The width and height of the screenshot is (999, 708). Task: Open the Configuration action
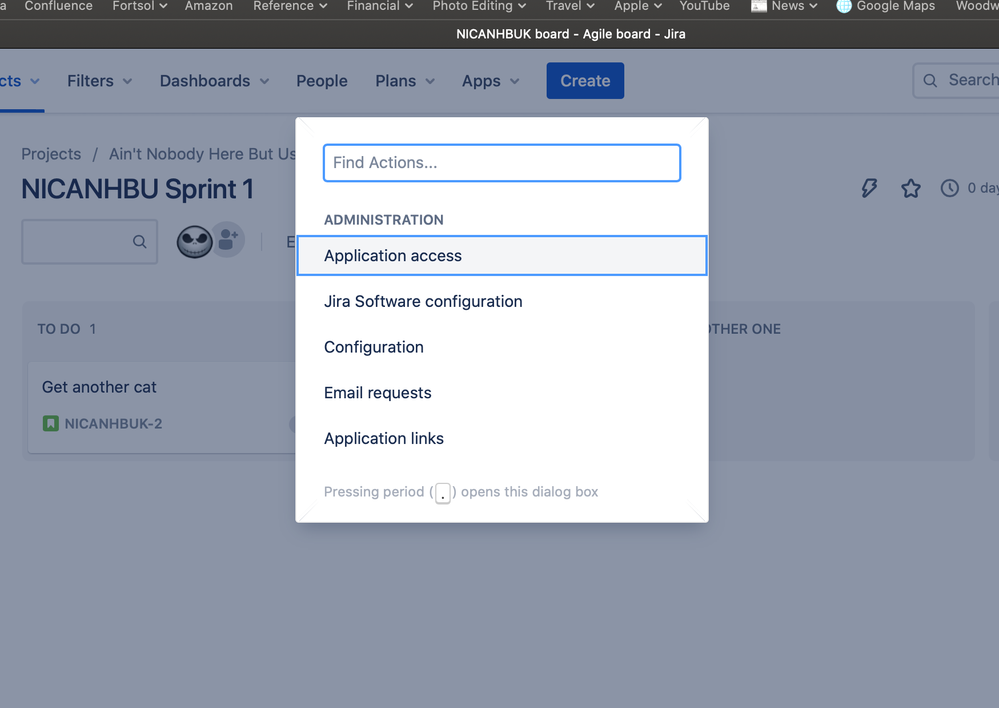[502, 347]
